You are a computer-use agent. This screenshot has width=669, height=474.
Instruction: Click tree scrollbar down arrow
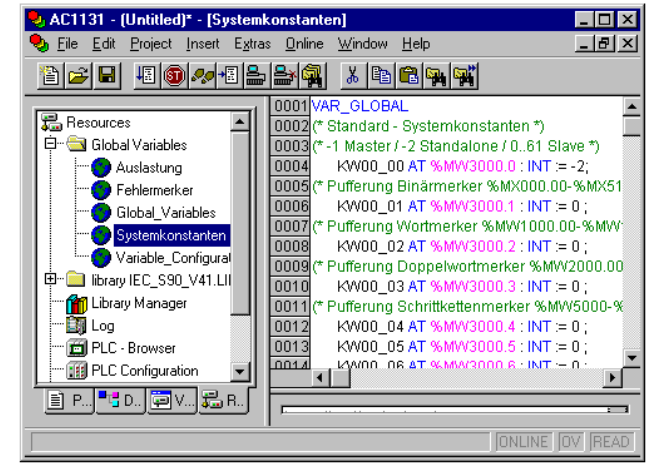pyautogui.click(x=240, y=372)
